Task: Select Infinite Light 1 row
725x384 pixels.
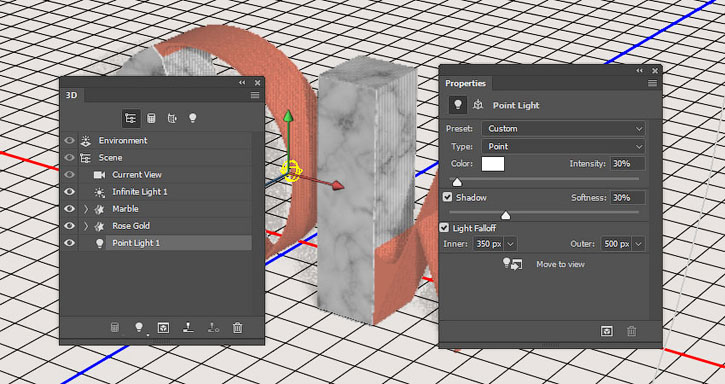Action: pos(165,192)
